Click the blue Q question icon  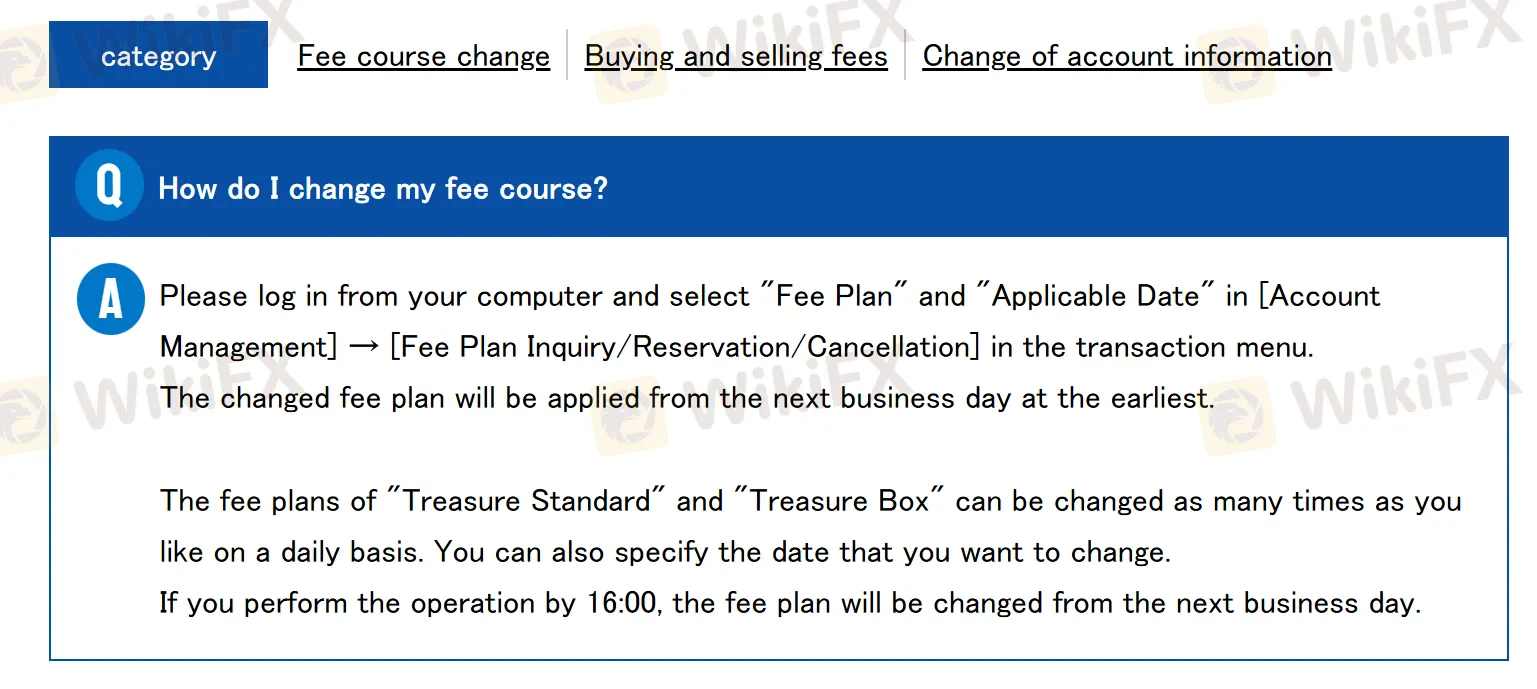coord(109,186)
